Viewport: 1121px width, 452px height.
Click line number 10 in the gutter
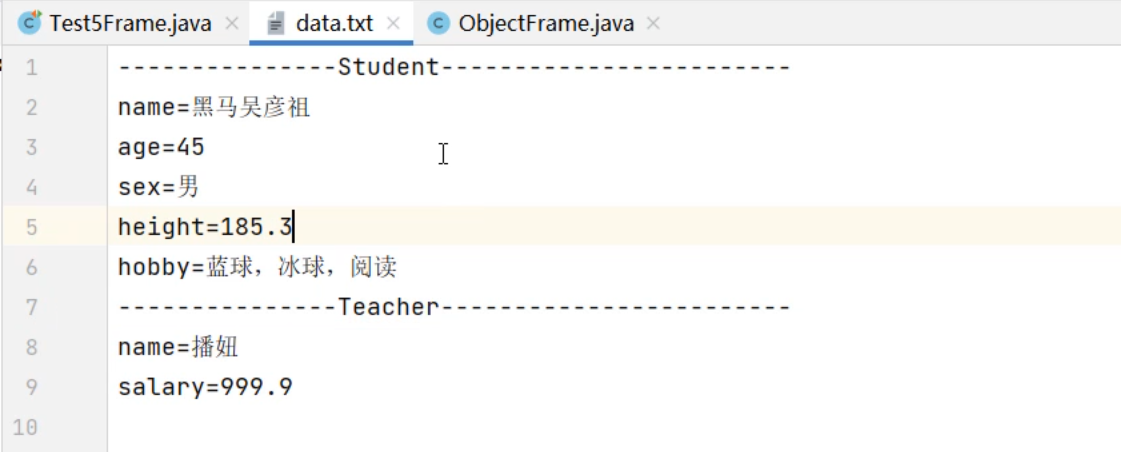pos(26,427)
